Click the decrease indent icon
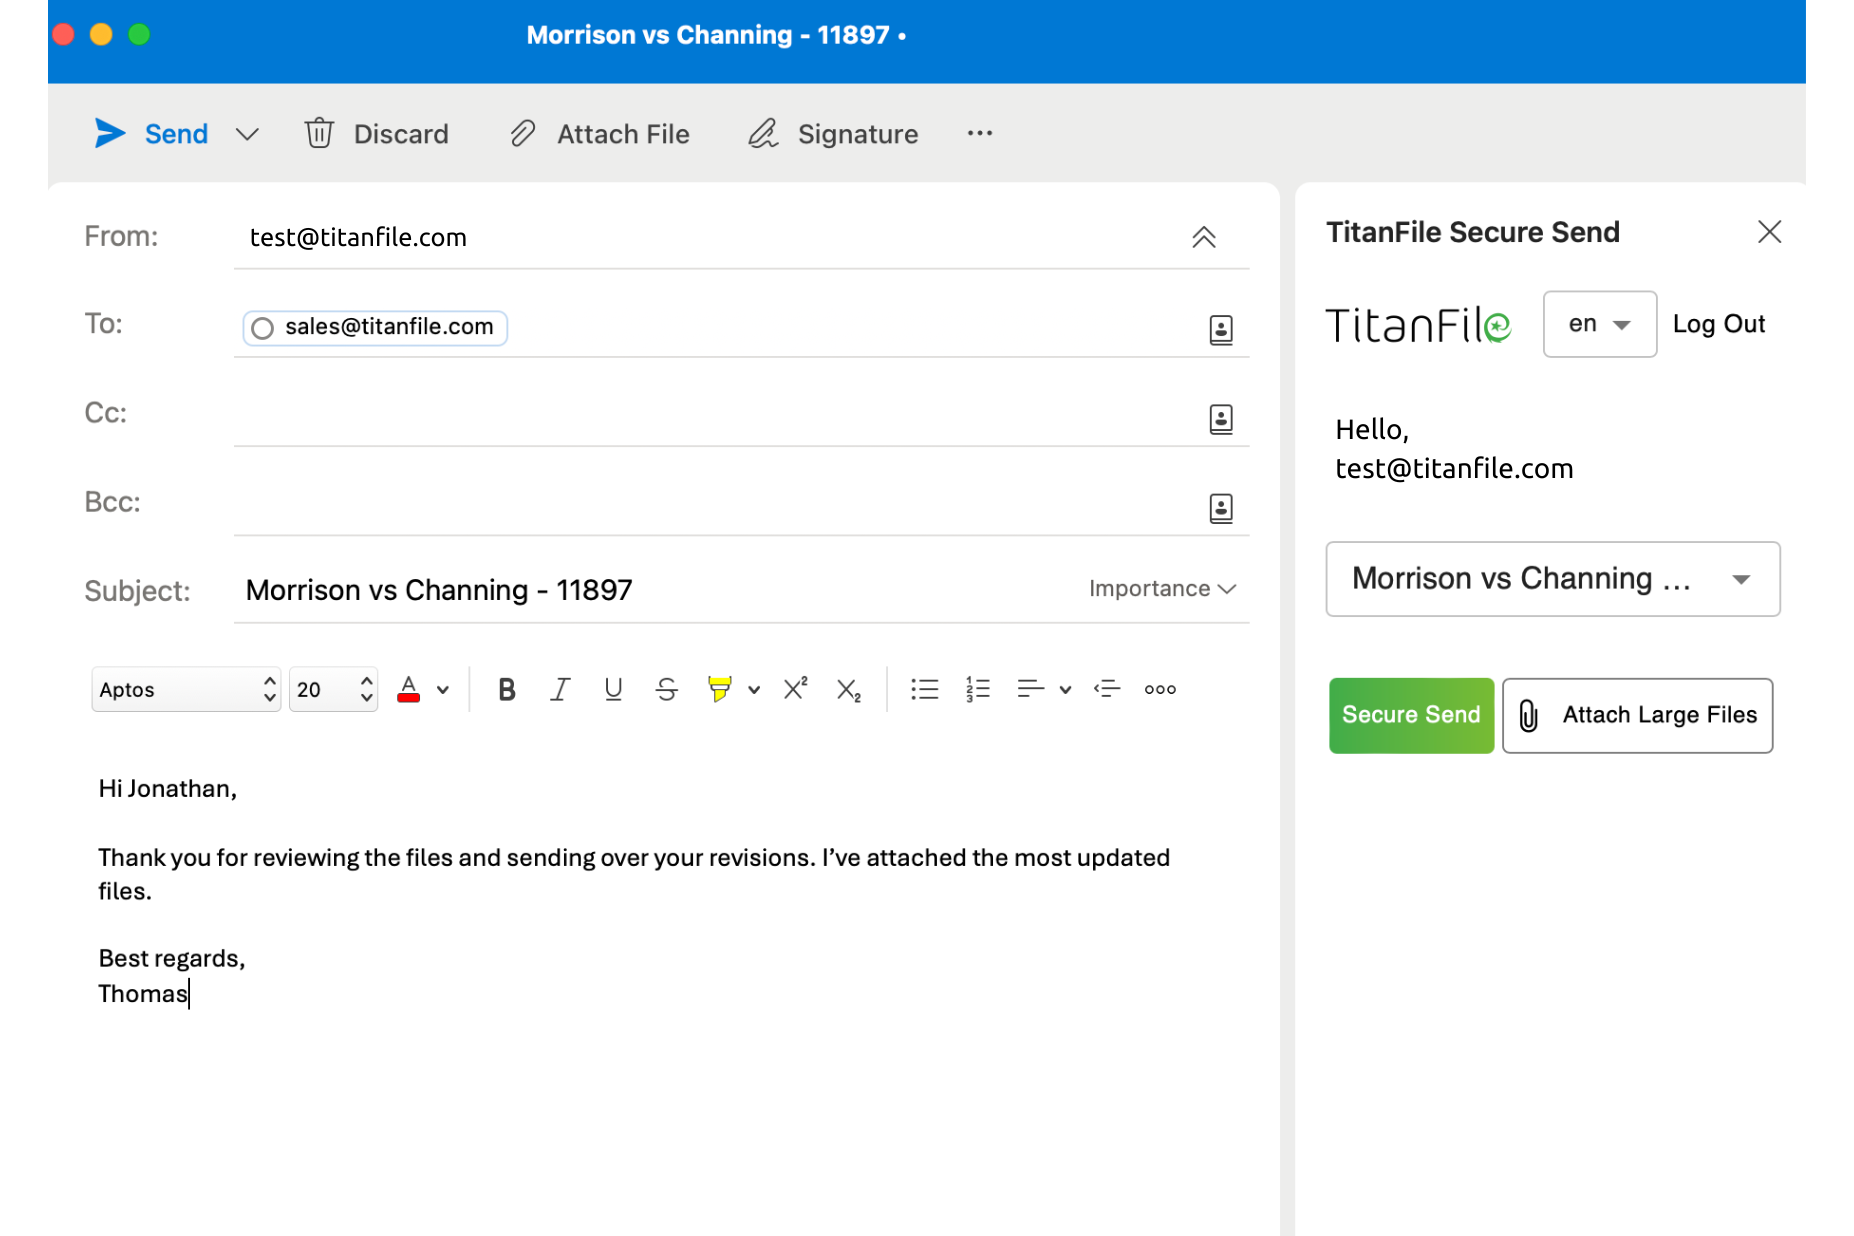Screen dimensions: 1854x1236 click(x=1107, y=689)
